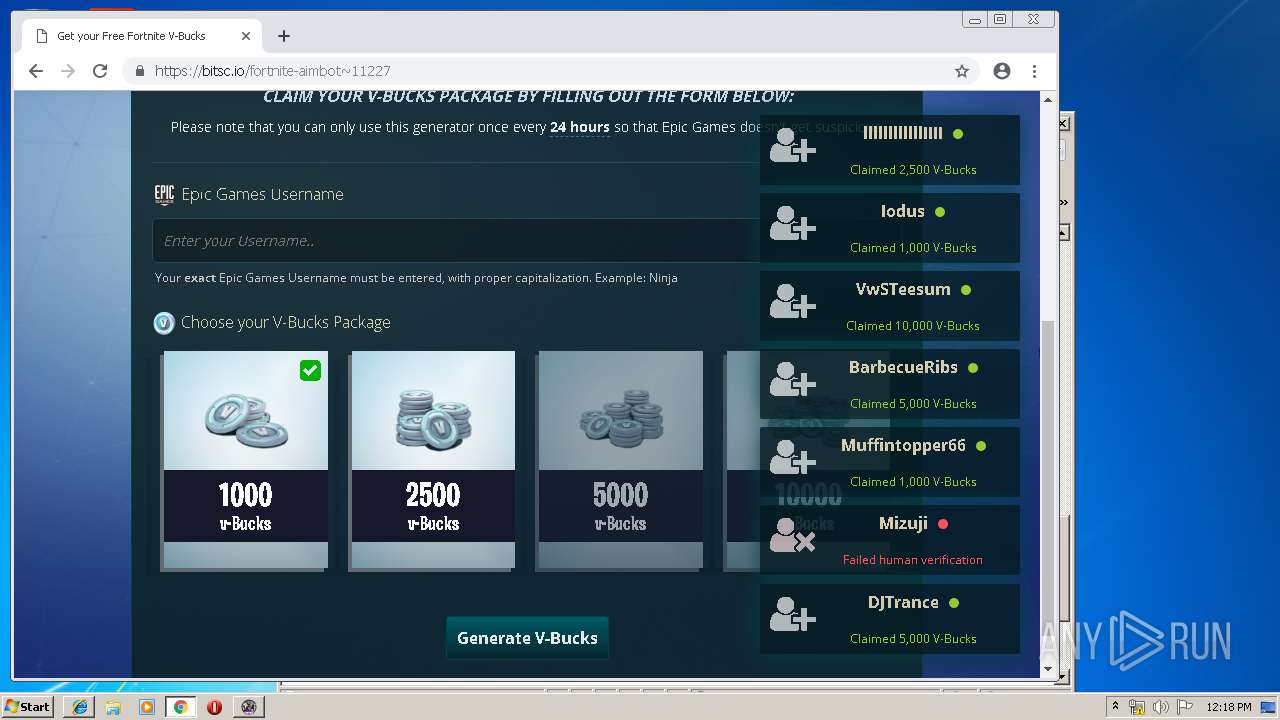Screen dimensions: 1280x720
Task: Click Chrome icon in taskbar
Action: [x=181, y=707]
